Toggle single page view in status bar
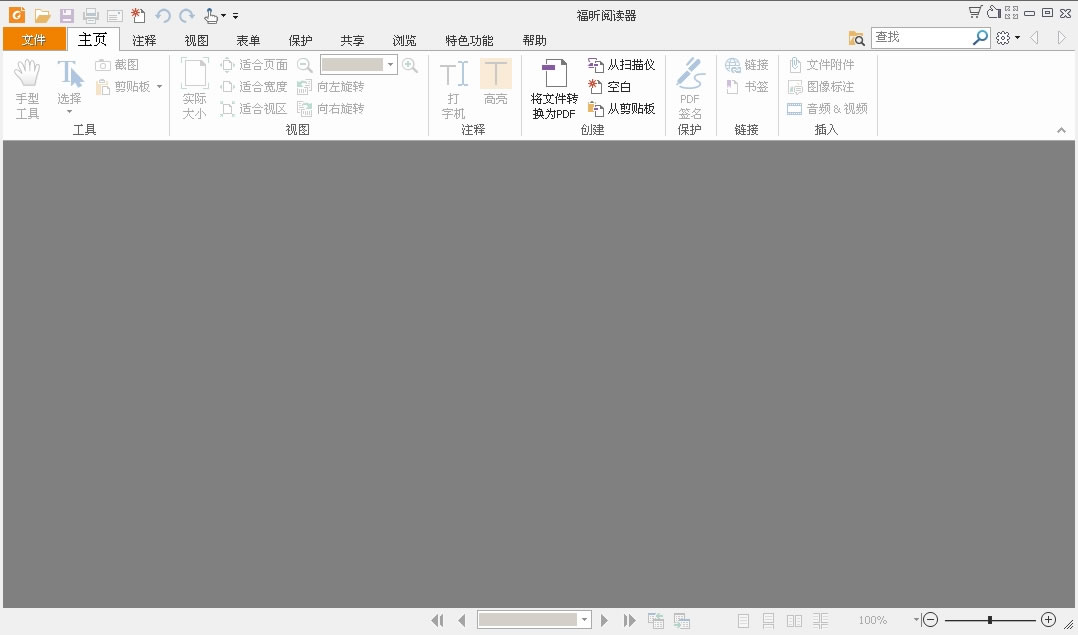The height and width of the screenshot is (635, 1078). [x=743, y=621]
